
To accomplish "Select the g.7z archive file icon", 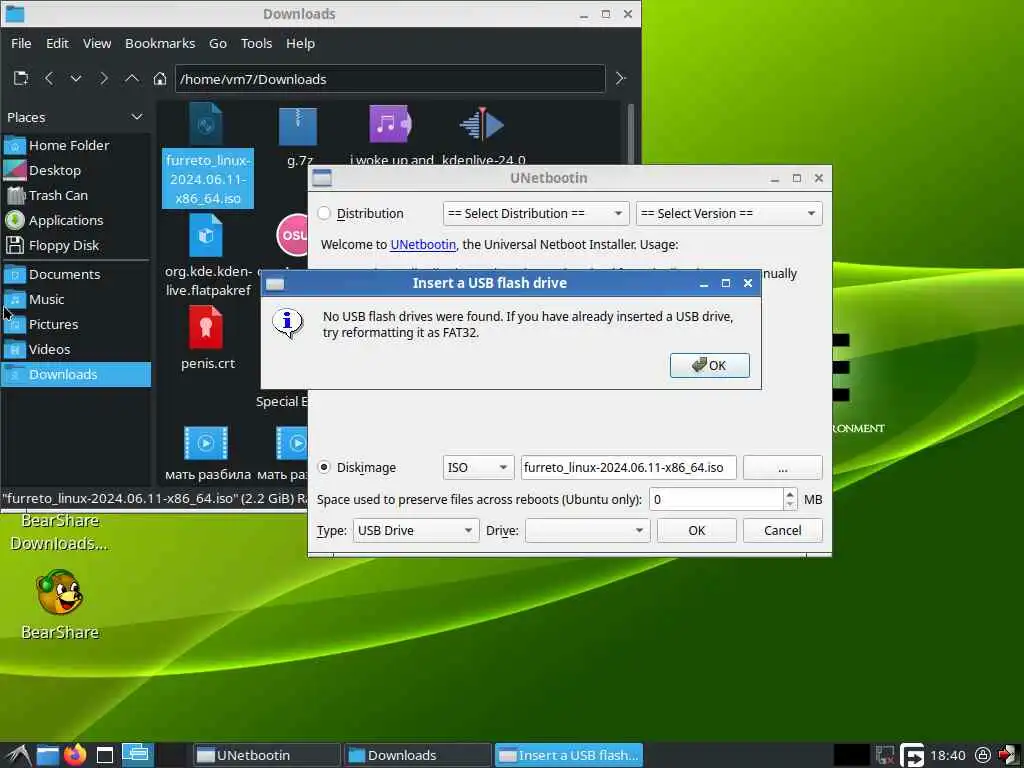I will click(298, 125).
